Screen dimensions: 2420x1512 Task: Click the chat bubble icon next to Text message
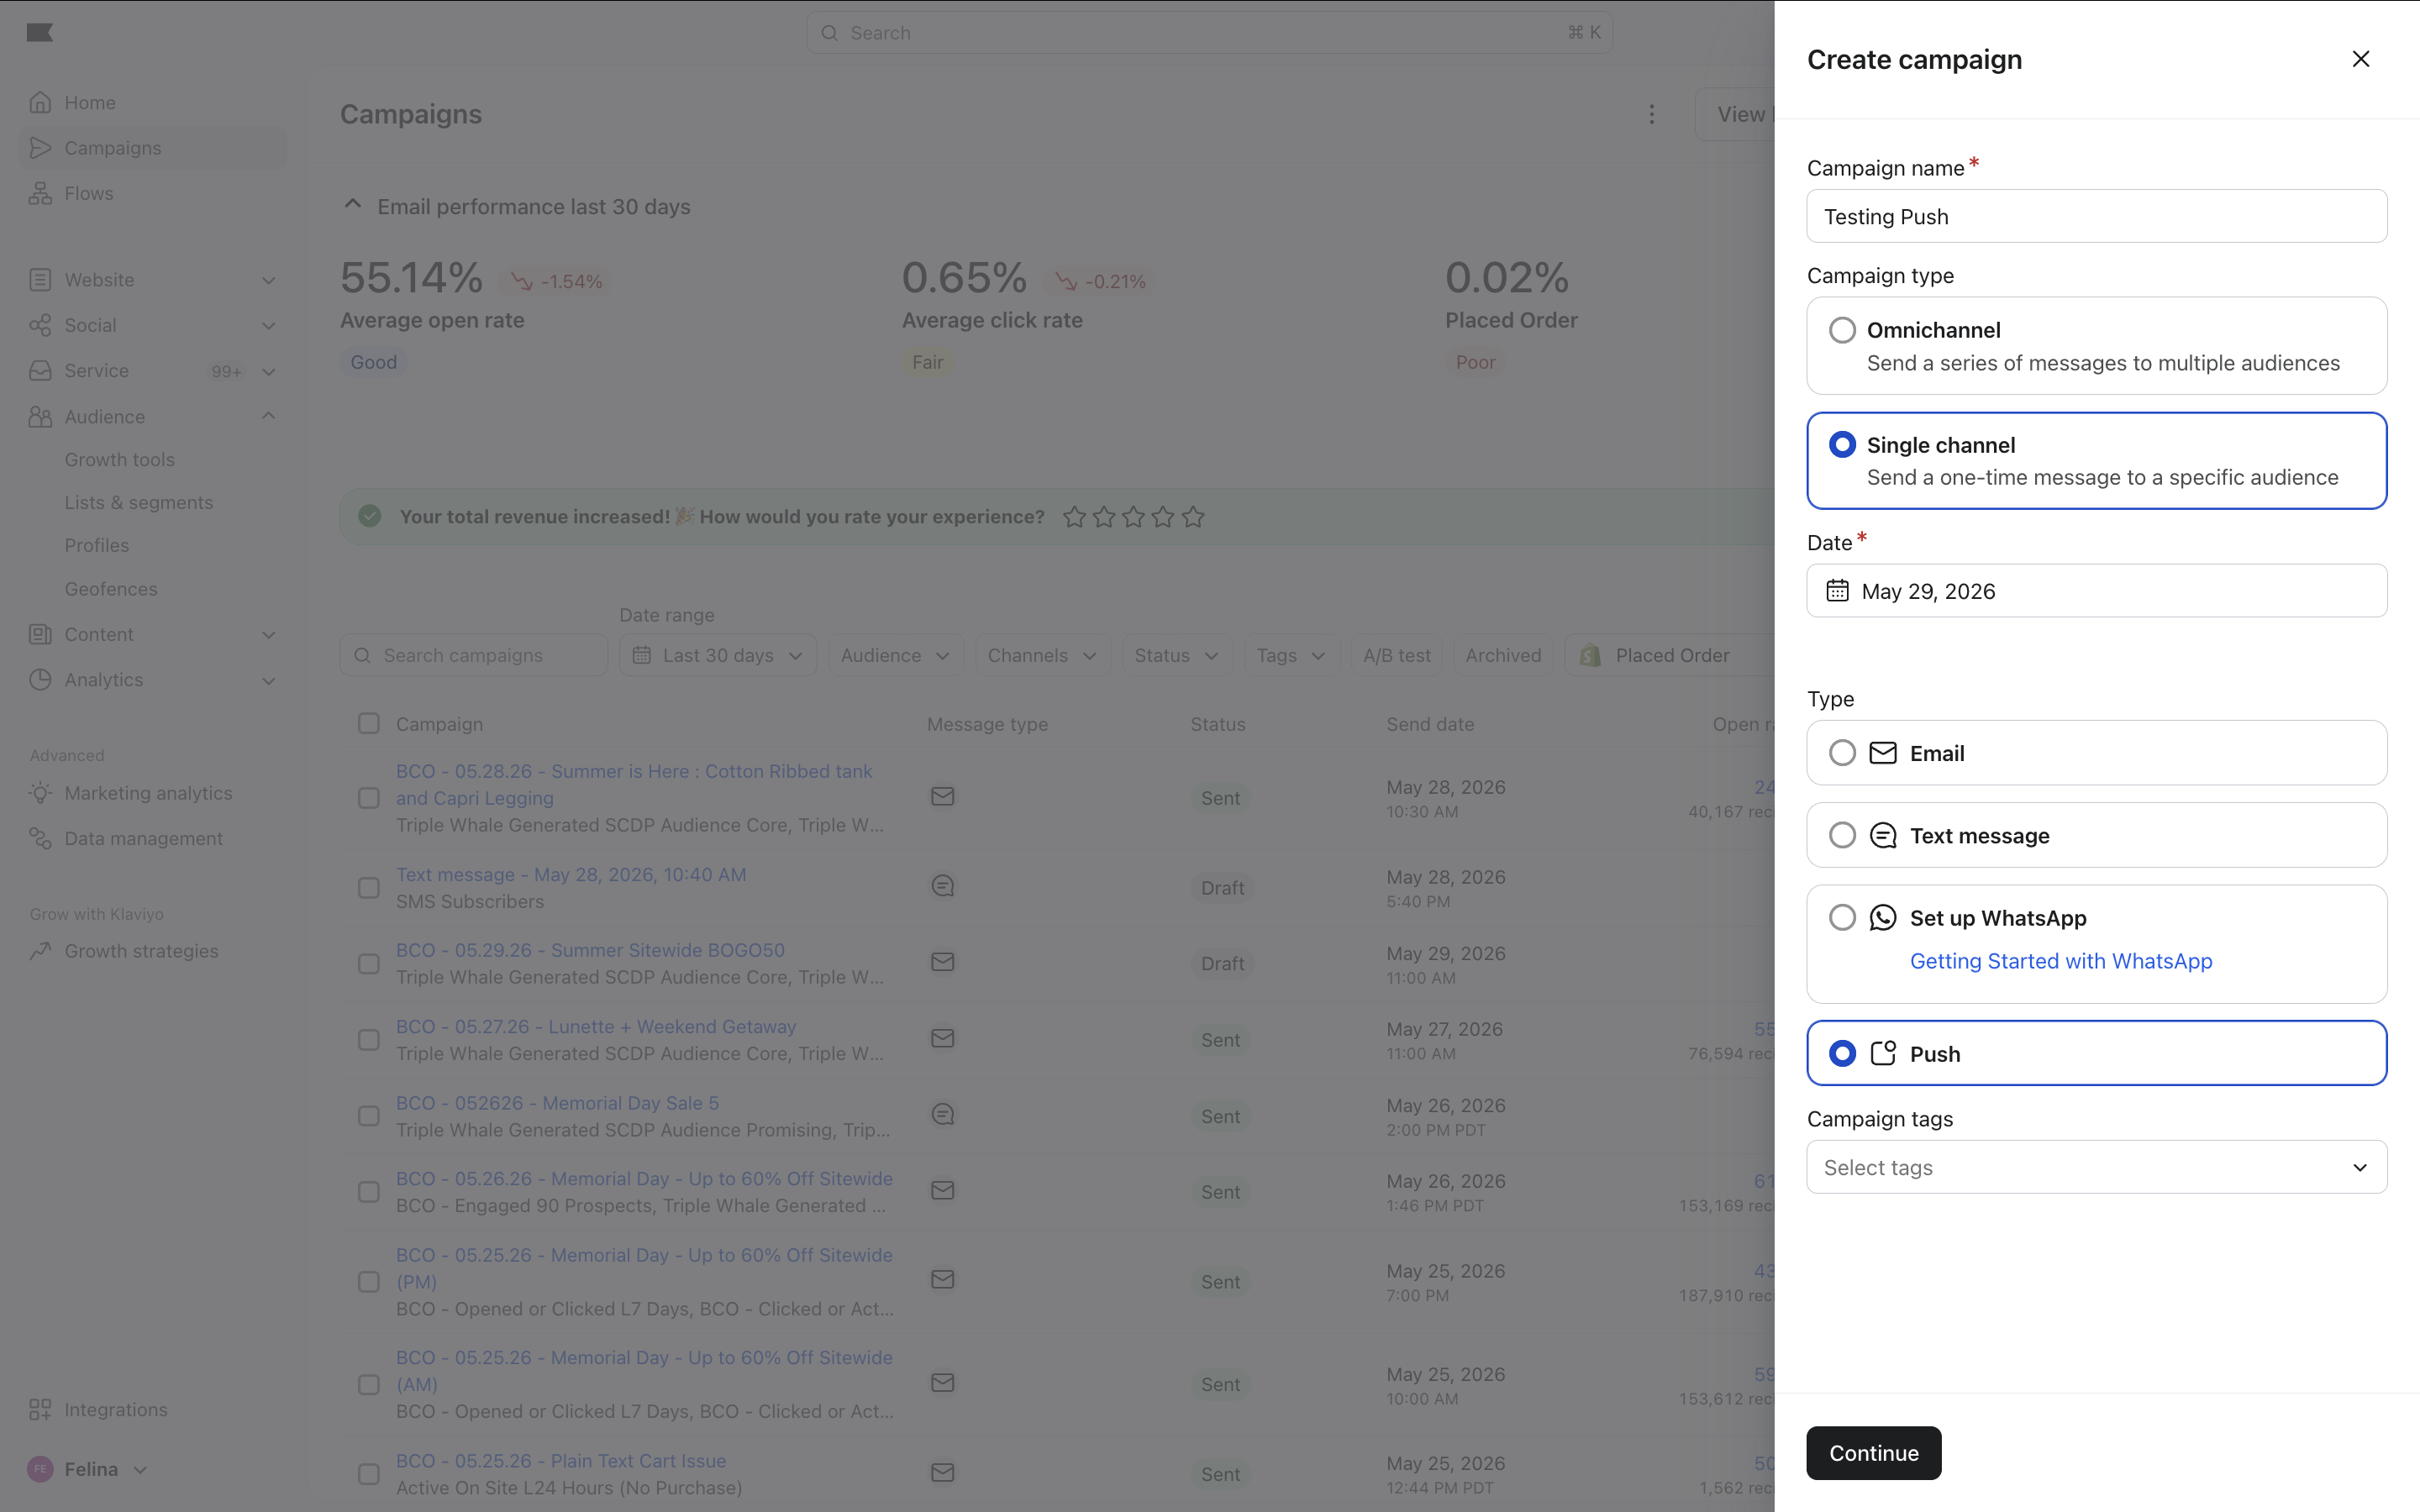(1883, 835)
